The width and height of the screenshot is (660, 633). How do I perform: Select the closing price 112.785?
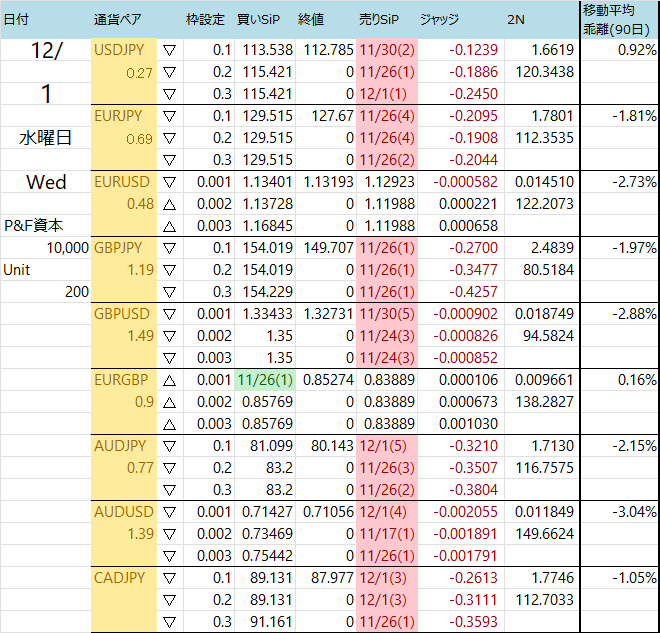[328, 50]
